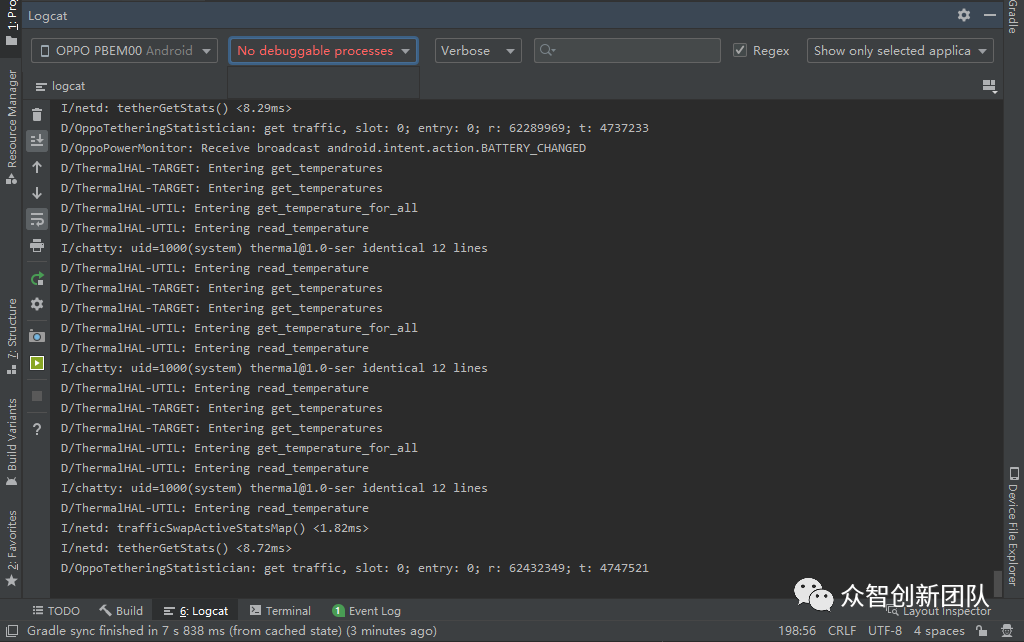This screenshot has width=1024, height=642.
Task: Click the tool windows toggle icon in status bar
Action: pos(12,631)
